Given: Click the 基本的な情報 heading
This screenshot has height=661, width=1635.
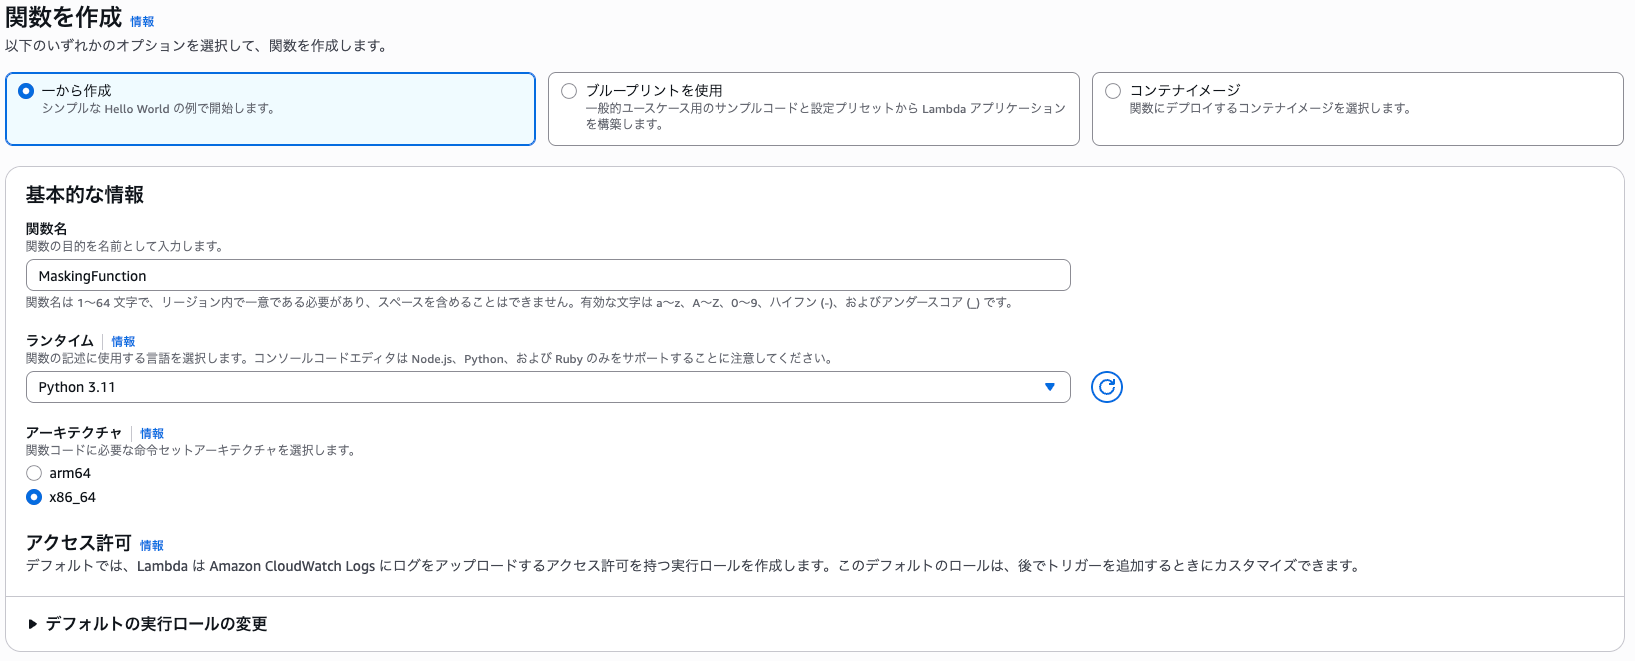Looking at the screenshot, I should 85,195.
